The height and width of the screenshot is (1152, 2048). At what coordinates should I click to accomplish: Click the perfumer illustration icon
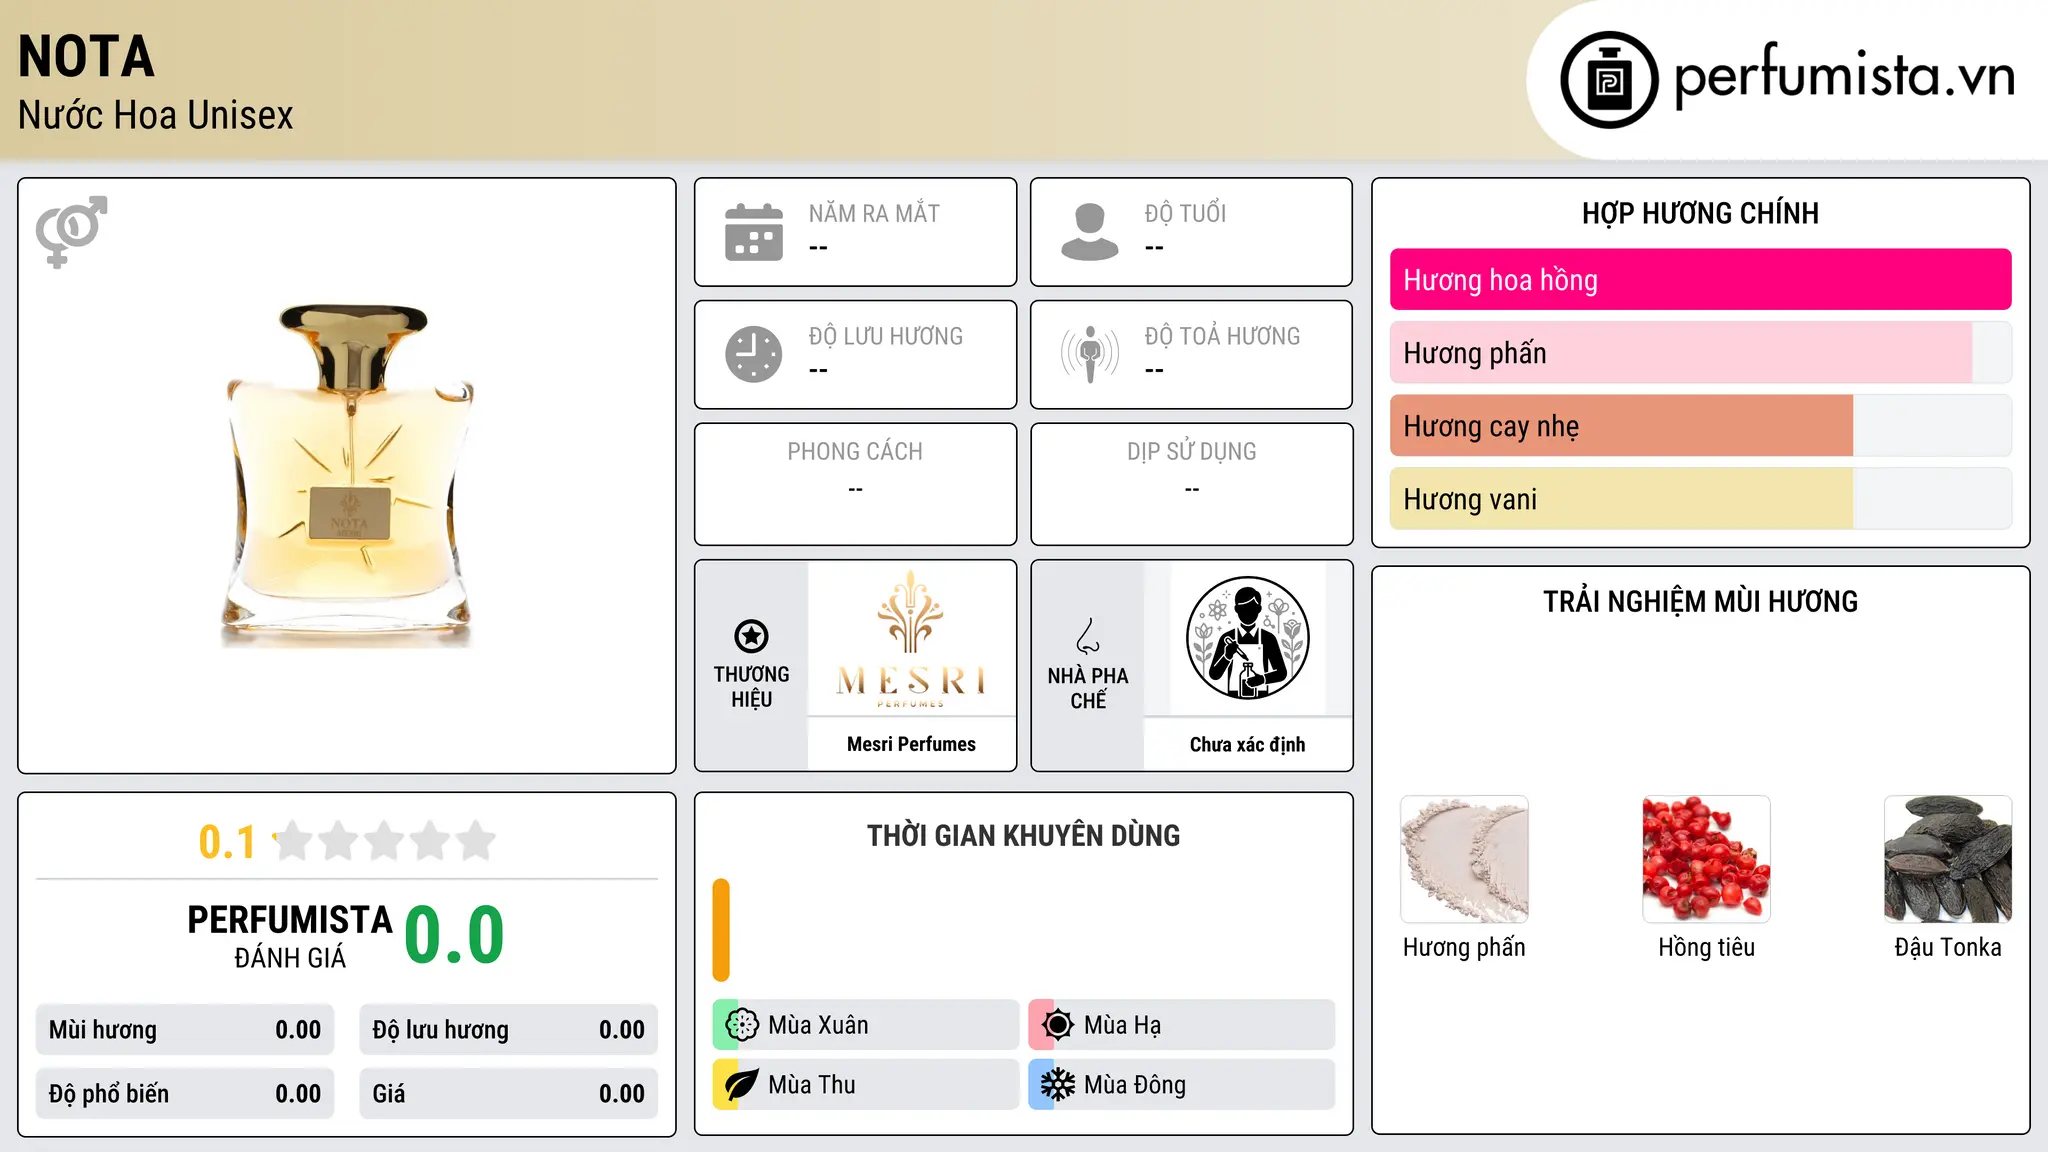pos(1247,638)
